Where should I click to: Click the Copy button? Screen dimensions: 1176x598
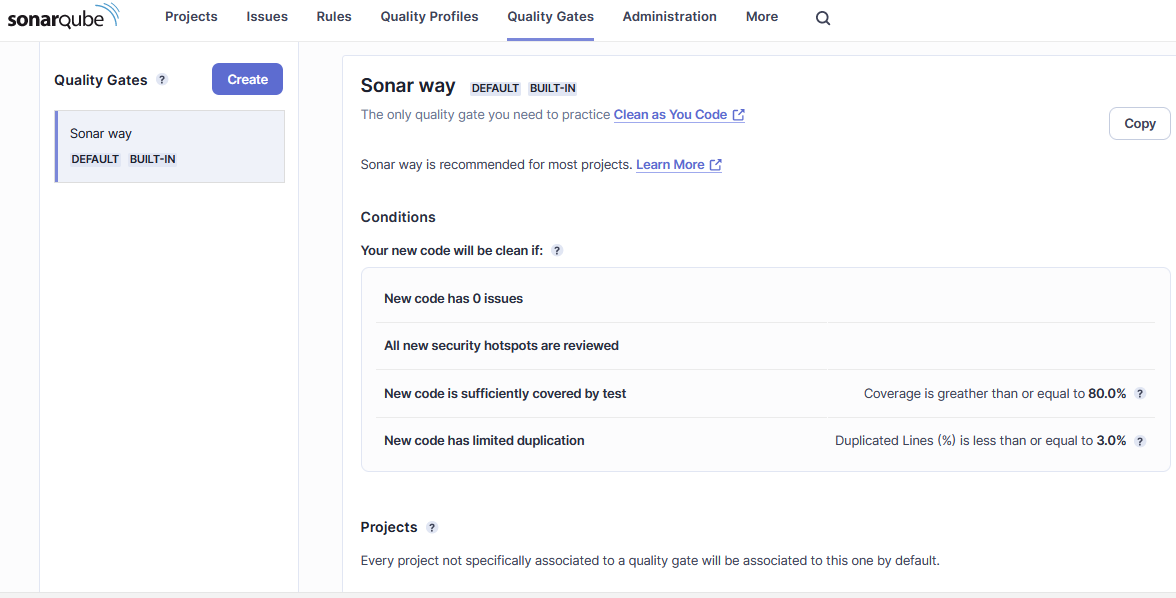pyautogui.click(x=1139, y=124)
